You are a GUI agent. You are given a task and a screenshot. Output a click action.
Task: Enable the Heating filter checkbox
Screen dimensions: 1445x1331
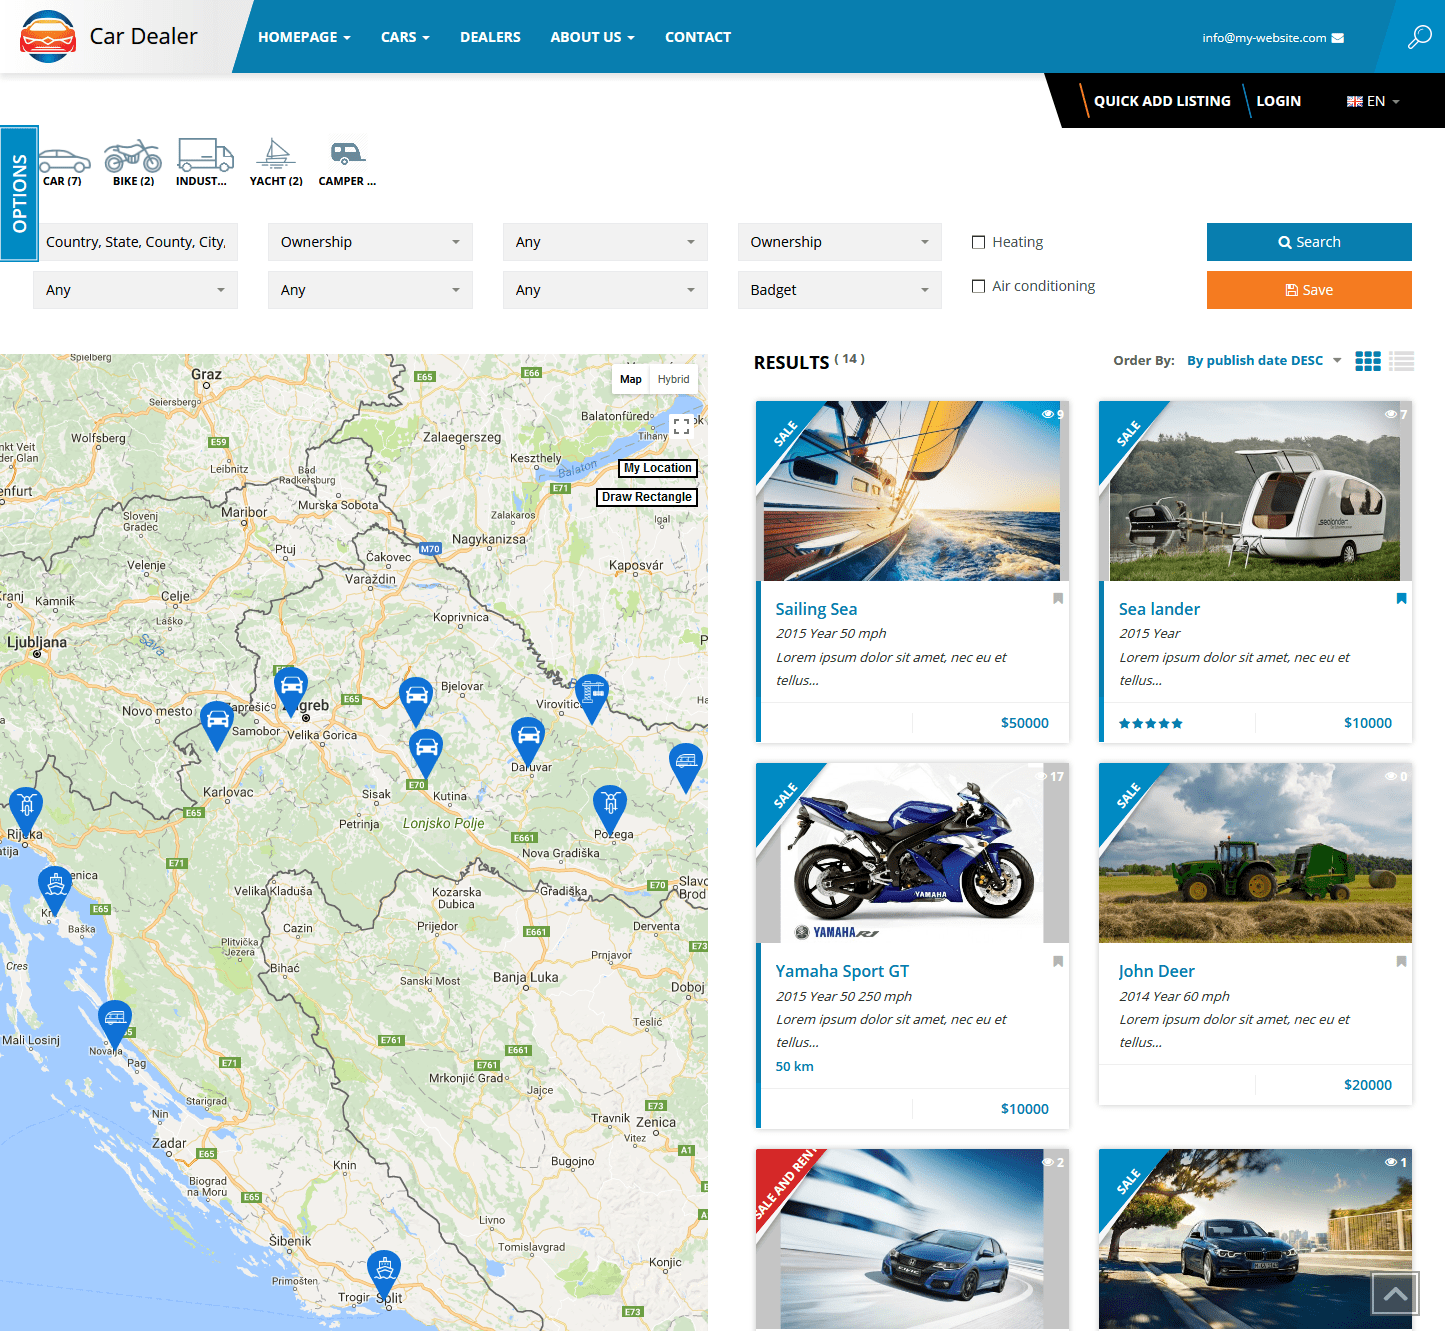(978, 241)
